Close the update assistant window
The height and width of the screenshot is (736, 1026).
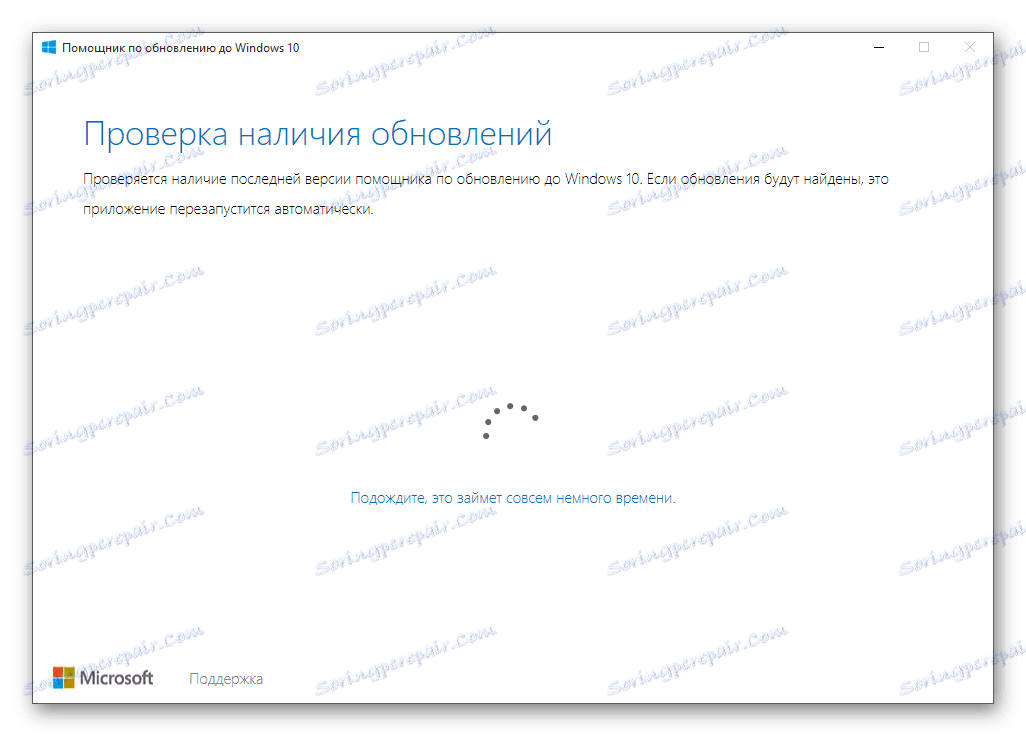coord(970,47)
